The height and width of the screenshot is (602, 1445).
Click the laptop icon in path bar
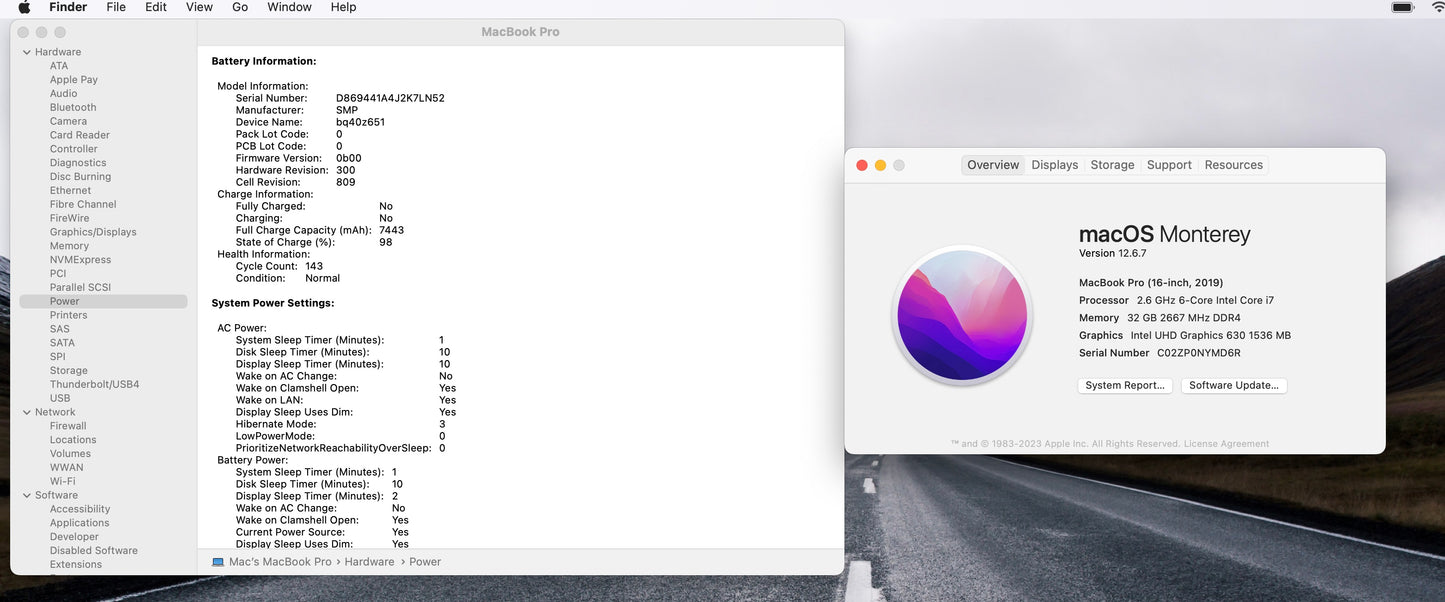coord(218,562)
